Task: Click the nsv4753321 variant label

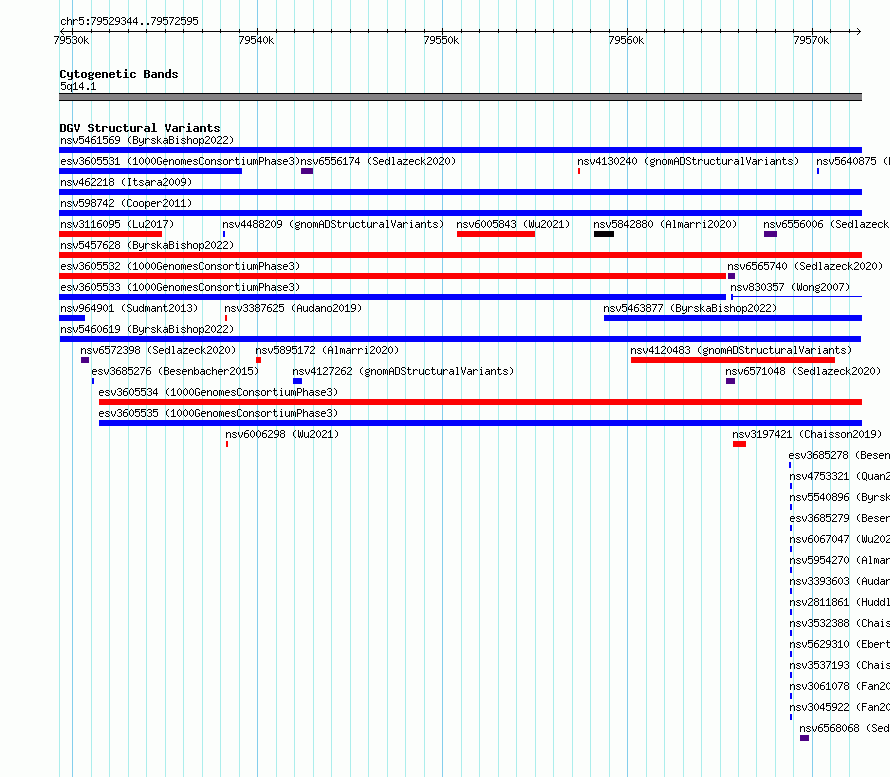Action: pyautogui.click(x=839, y=476)
